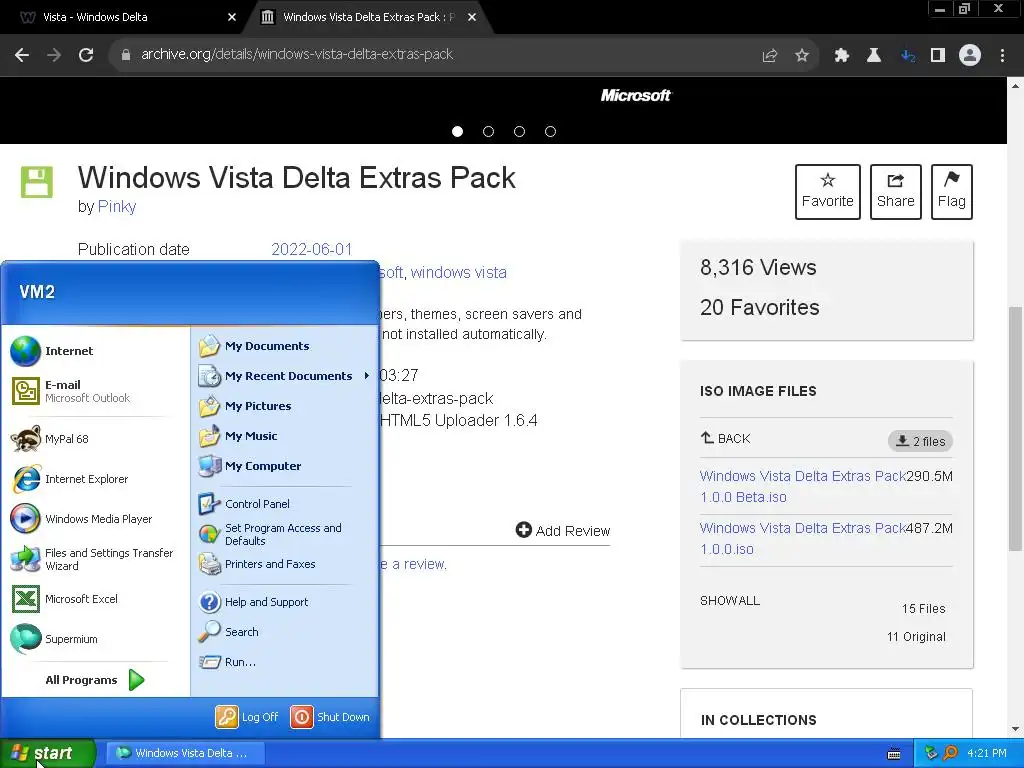Open the Chrome Labs flask icon

(874, 56)
